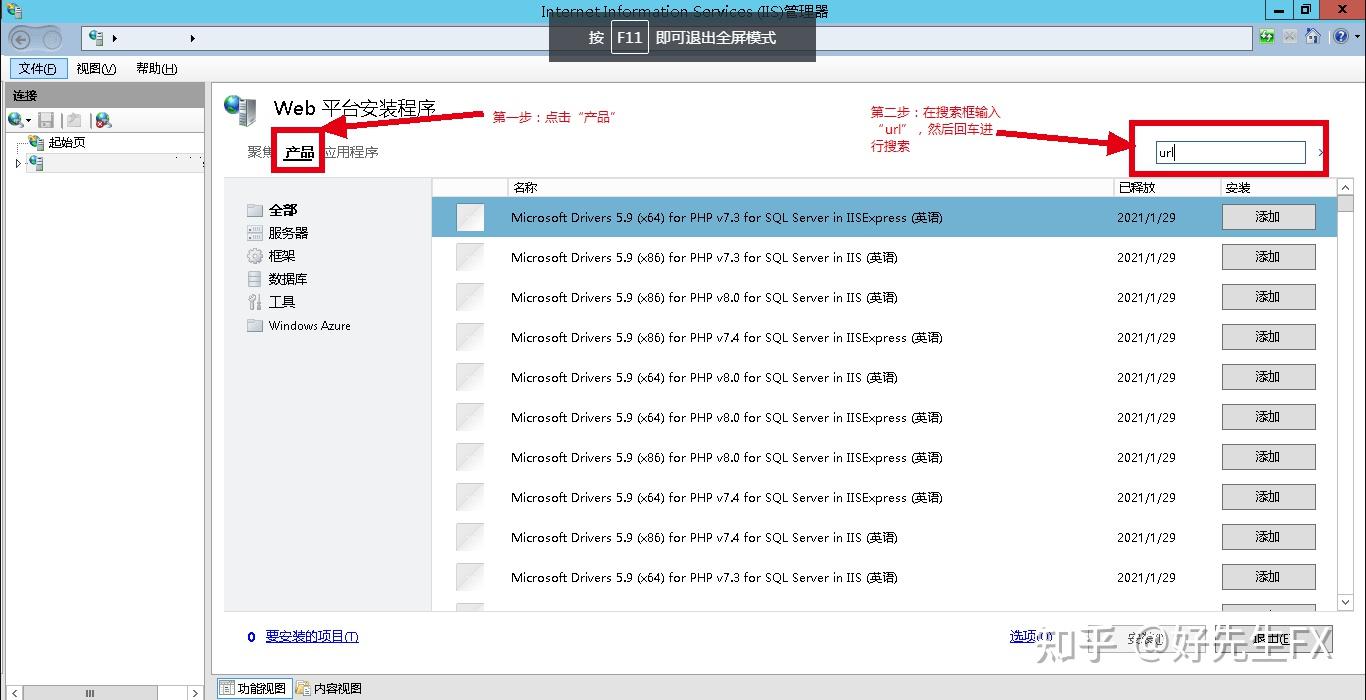The width and height of the screenshot is (1366, 700).
Task: Open the 文件(F) menu
Action: point(38,68)
